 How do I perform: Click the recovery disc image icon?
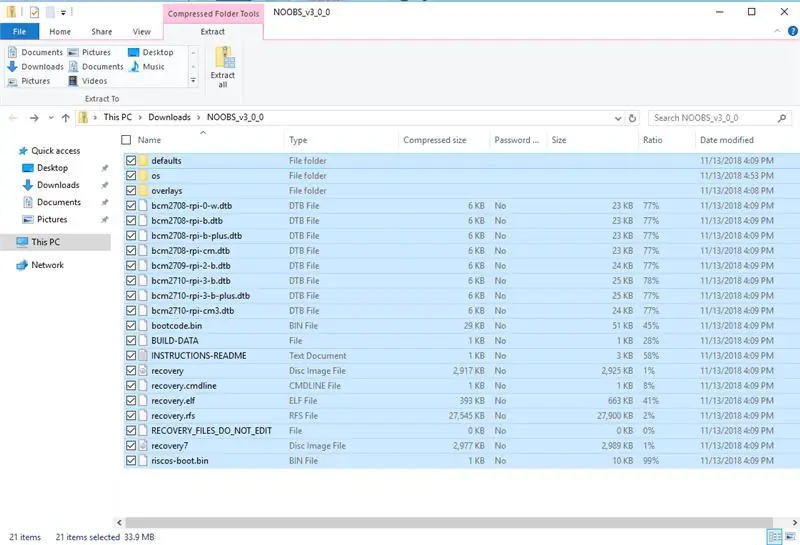pyautogui.click(x=143, y=370)
